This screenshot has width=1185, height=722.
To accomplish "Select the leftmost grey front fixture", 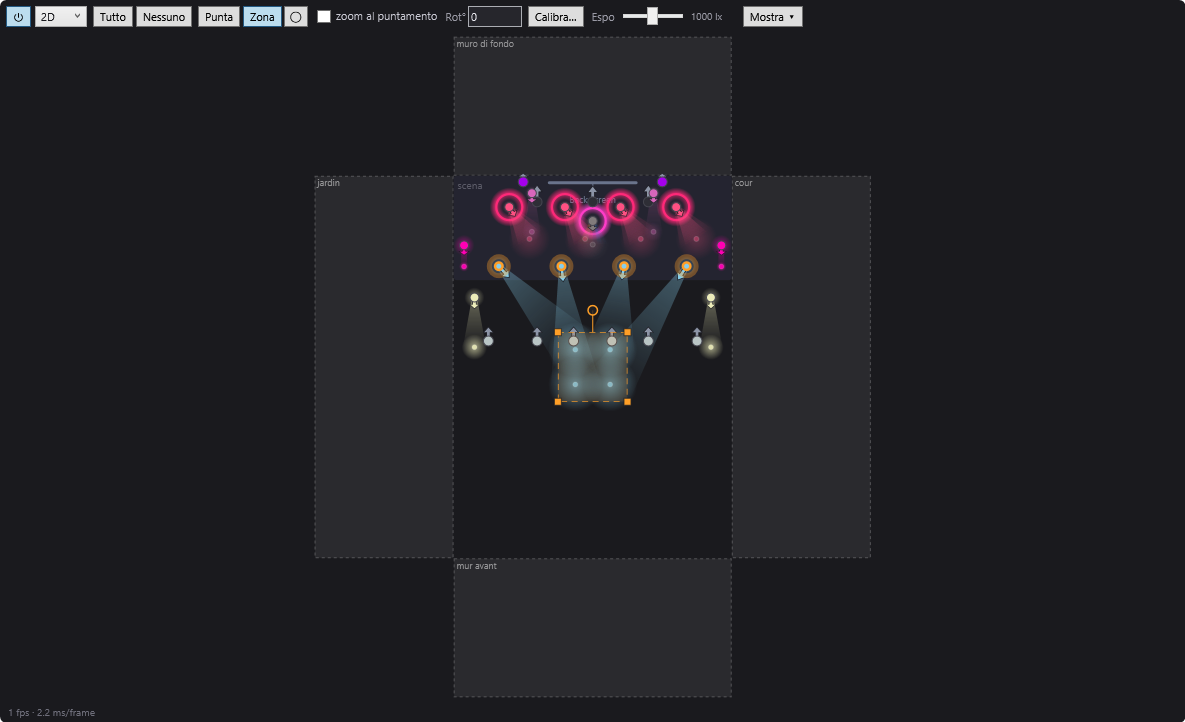I will pos(488,341).
